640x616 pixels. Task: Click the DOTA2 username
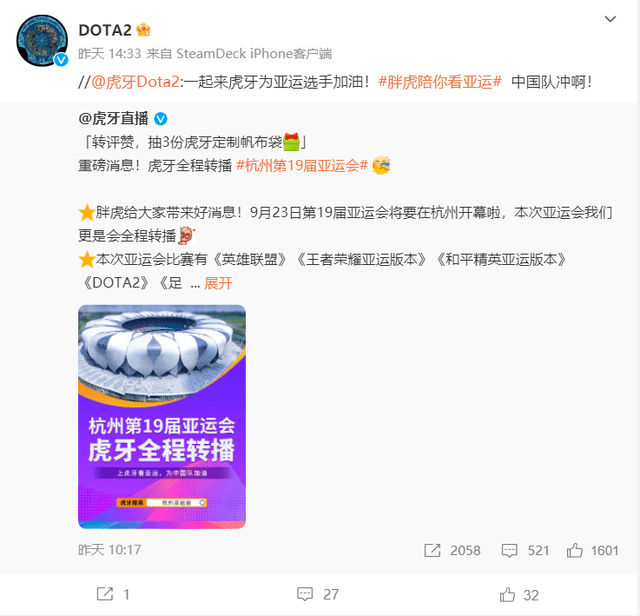coord(105,30)
